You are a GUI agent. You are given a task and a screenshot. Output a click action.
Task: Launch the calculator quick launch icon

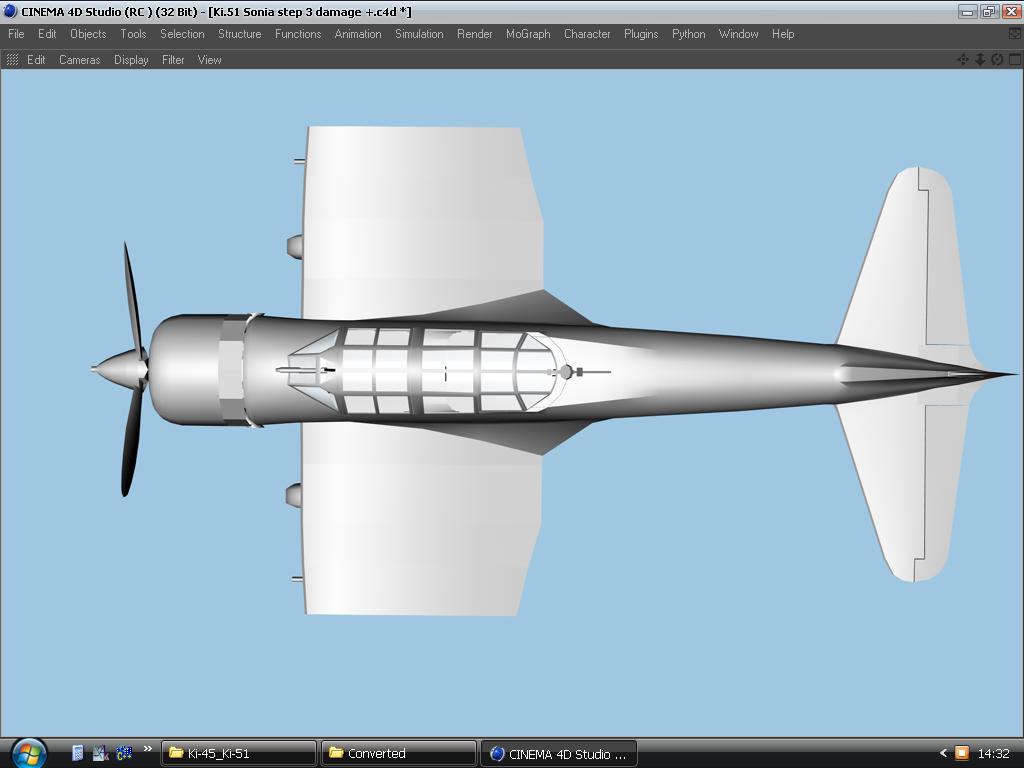point(78,753)
